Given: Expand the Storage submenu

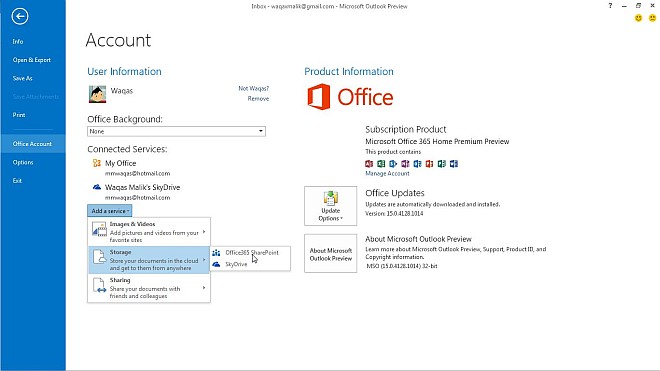Looking at the screenshot, I should [x=149, y=260].
